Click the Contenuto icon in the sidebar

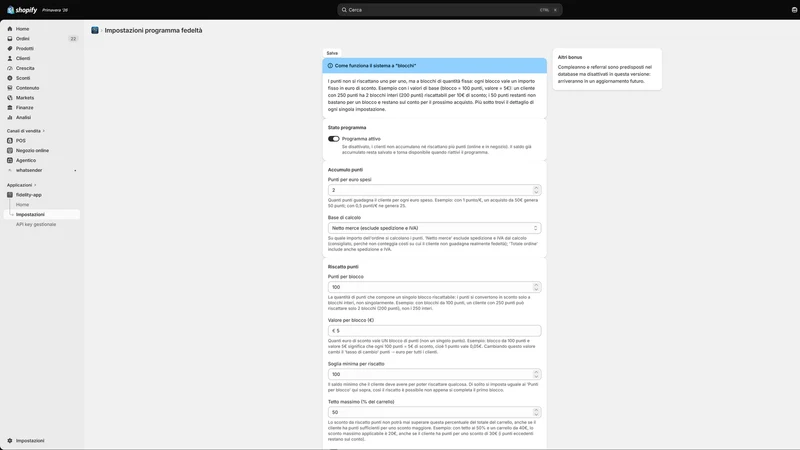click(x=10, y=88)
